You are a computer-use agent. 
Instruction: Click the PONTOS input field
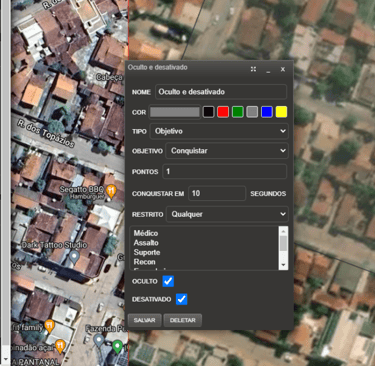(x=225, y=171)
